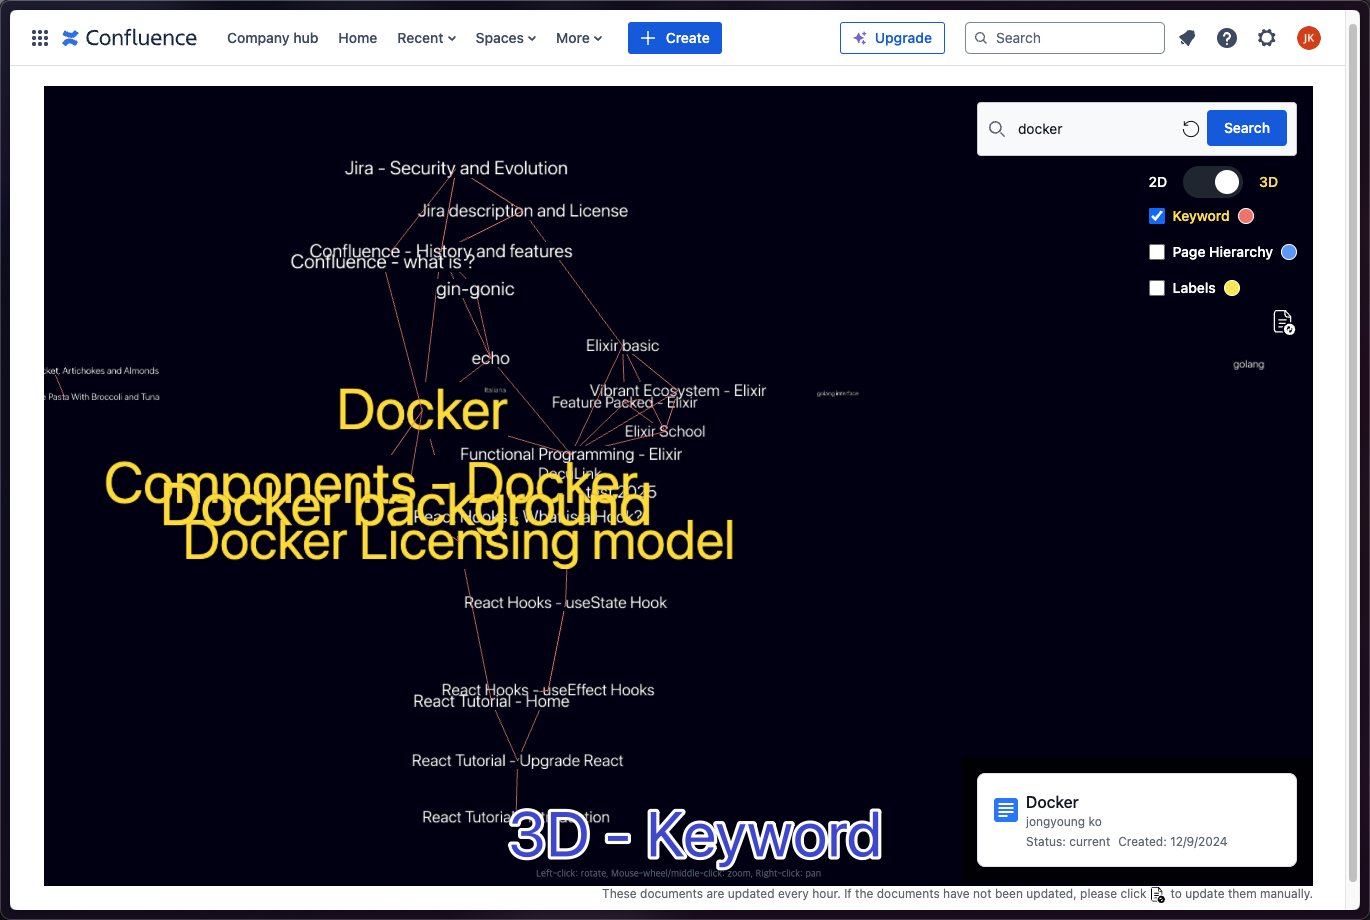Click the yellow Labels color dot

coord(1232,288)
